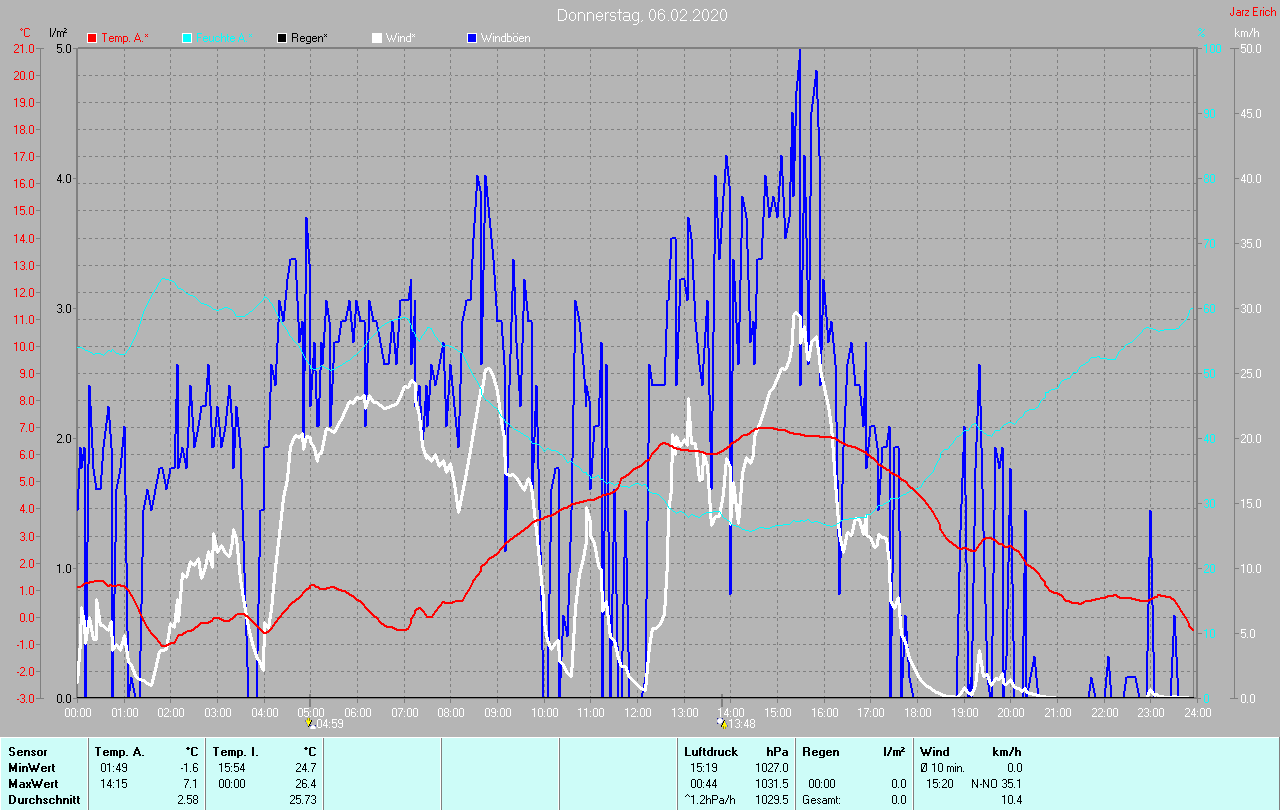Image resolution: width=1280 pixels, height=810 pixels.
Task: Click the cyan Feuchte A. legend square
Action: 187,38
